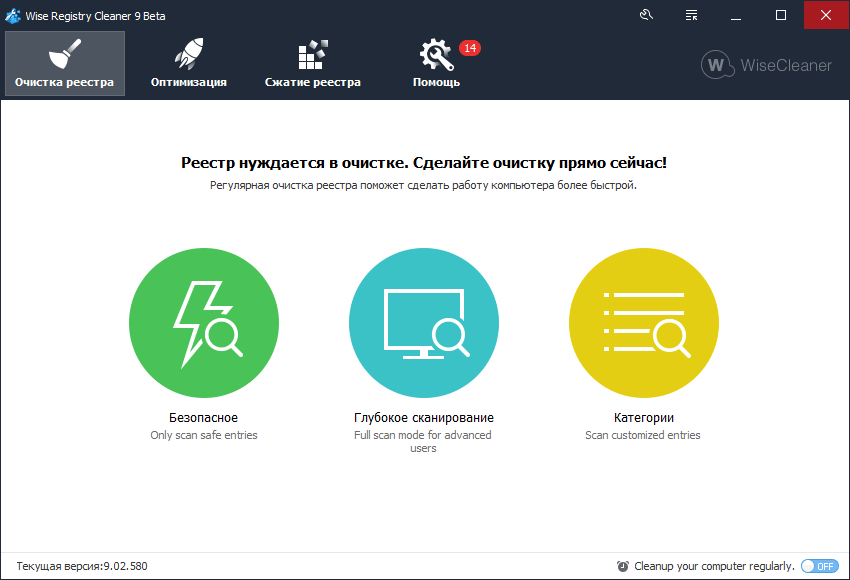Open the Очистка реестра tab
850x580 pixels.
pos(65,63)
